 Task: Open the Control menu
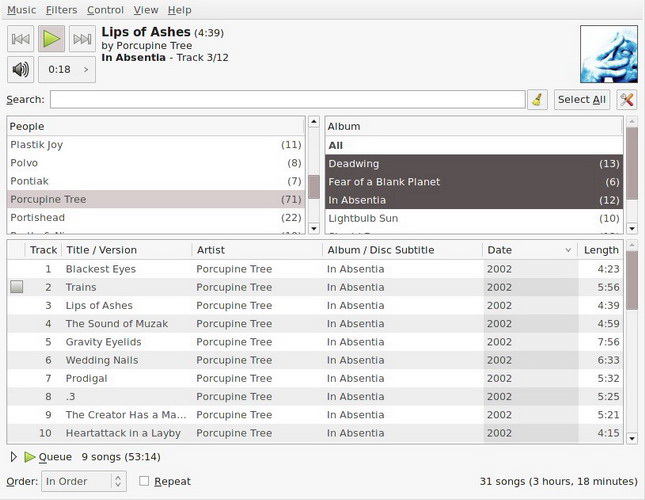[105, 10]
